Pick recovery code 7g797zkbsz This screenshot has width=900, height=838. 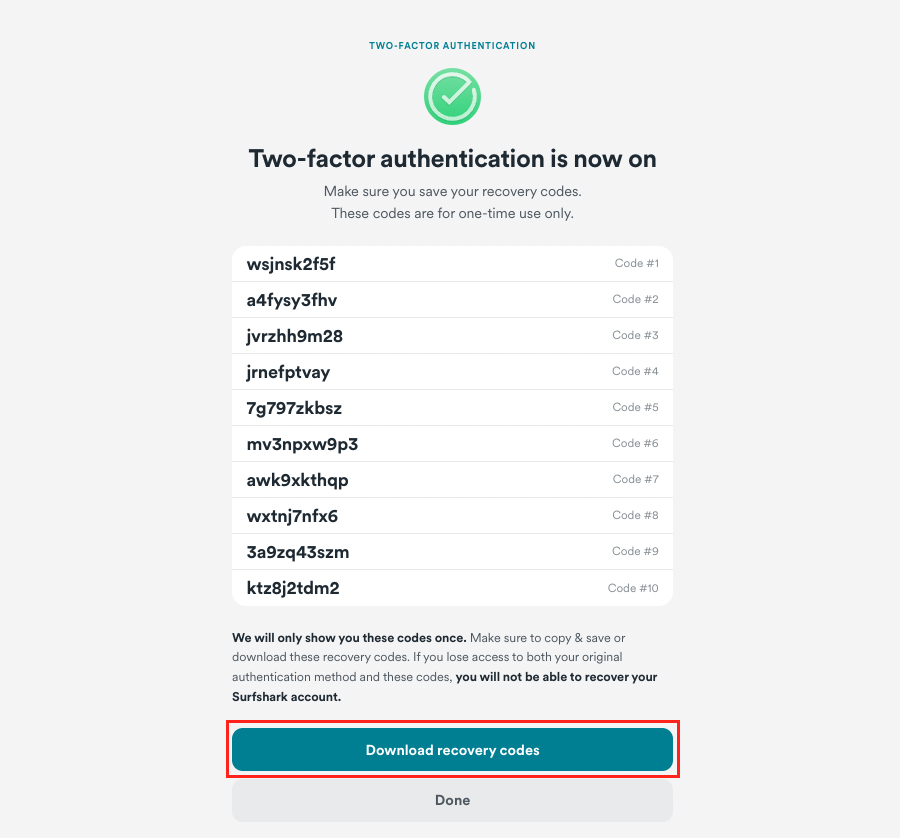(x=294, y=408)
